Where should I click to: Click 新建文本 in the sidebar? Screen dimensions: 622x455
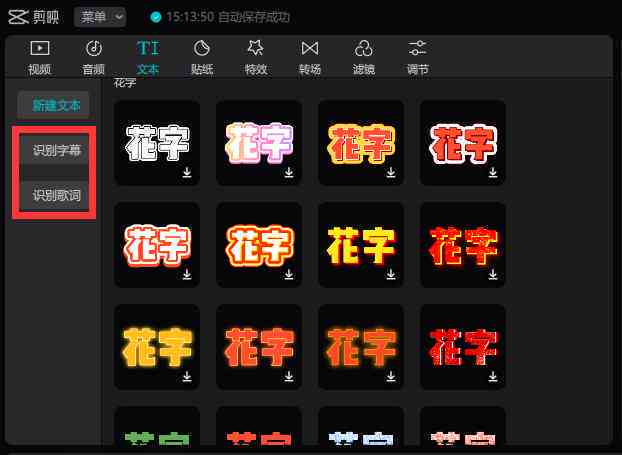pos(53,106)
